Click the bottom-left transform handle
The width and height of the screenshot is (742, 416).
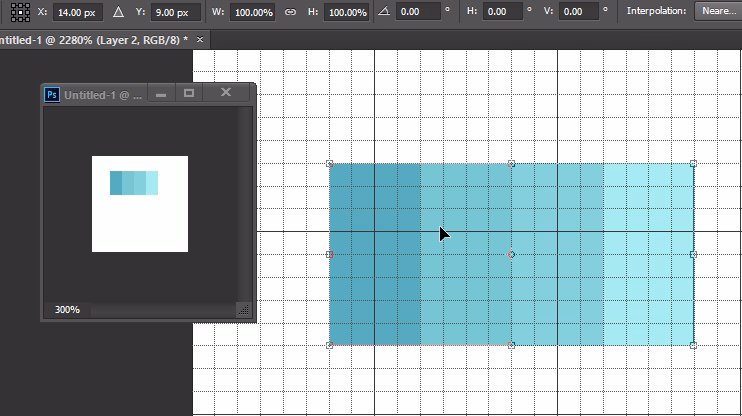pyautogui.click(x=330, y=345)
